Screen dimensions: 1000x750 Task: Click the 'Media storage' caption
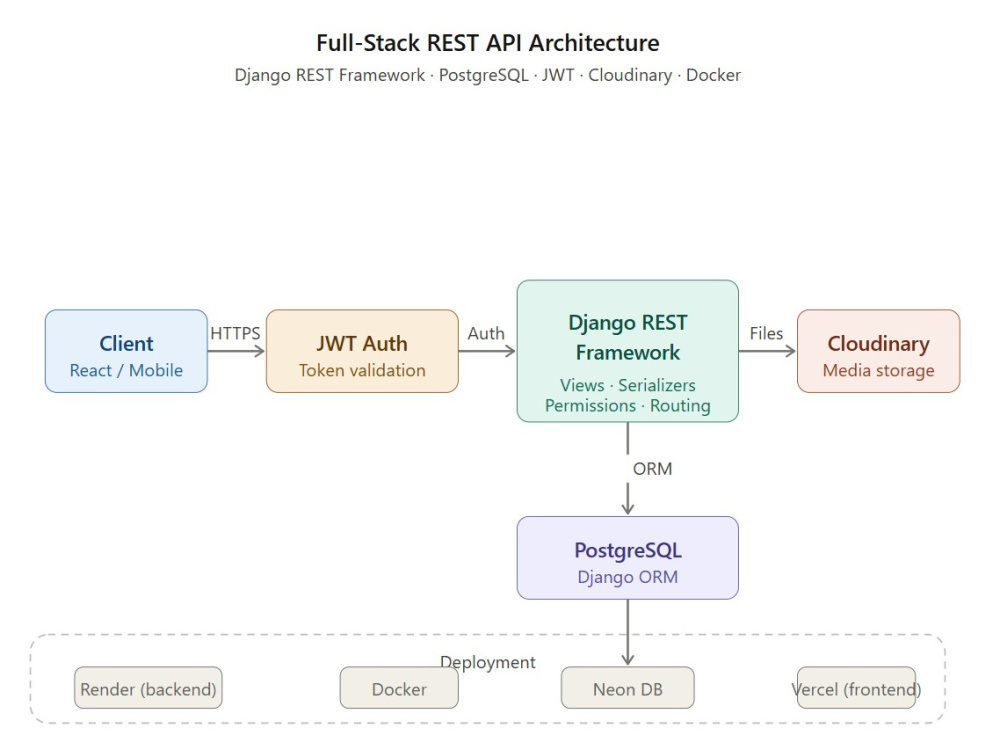click(878, 371)
